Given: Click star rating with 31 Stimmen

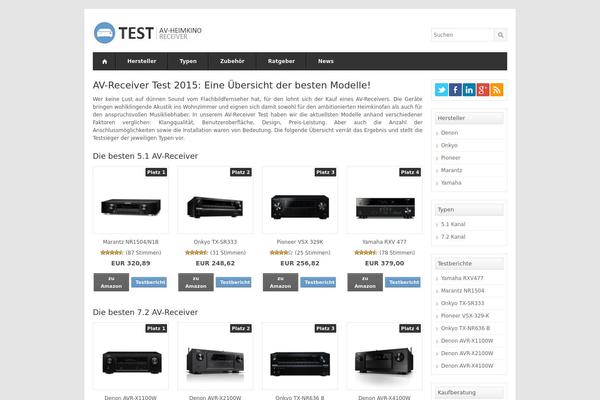Looking at the screenshot, I should point(196,253).
